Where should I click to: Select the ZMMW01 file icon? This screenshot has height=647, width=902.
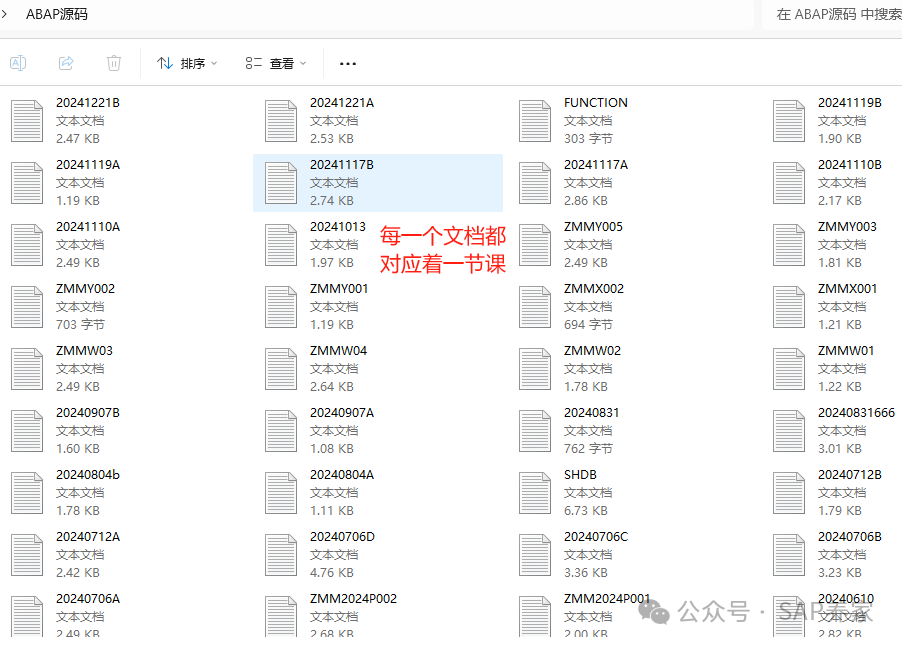coord(789,369)
